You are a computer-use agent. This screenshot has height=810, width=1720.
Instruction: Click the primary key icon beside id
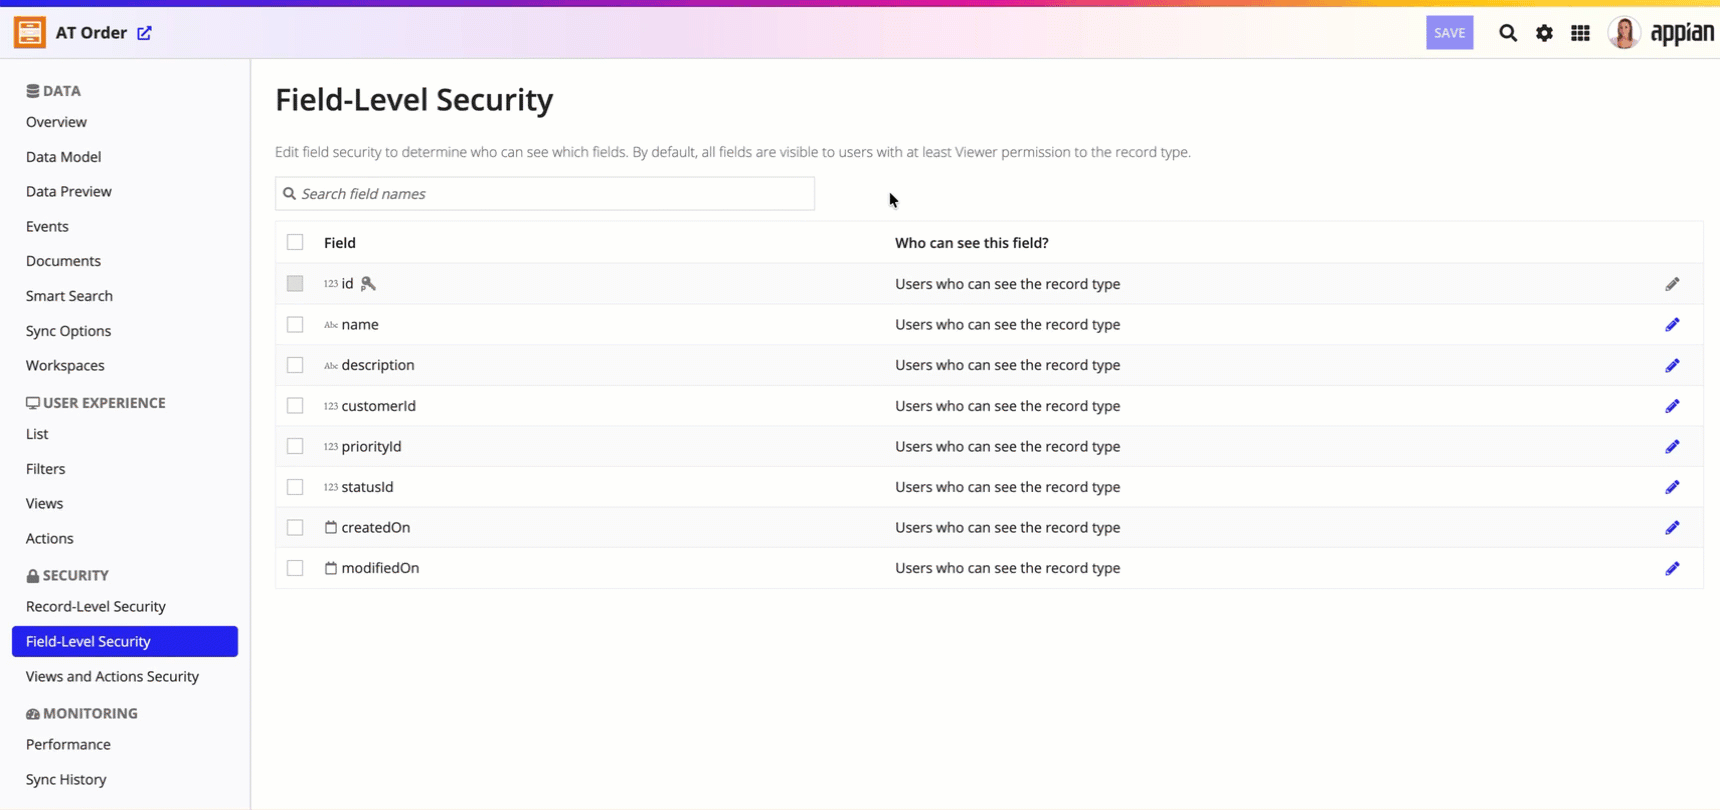368,284
